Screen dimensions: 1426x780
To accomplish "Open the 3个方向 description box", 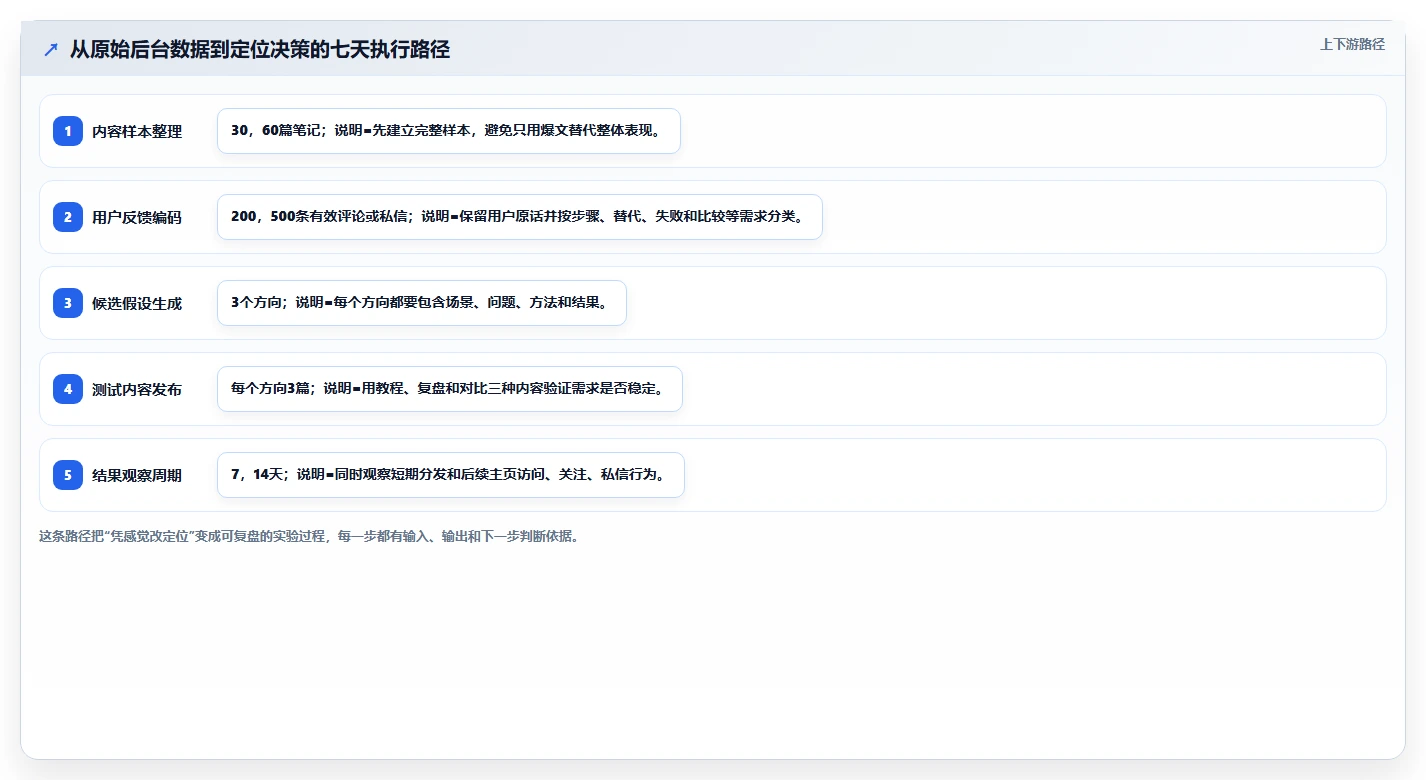I will [422, 303].
